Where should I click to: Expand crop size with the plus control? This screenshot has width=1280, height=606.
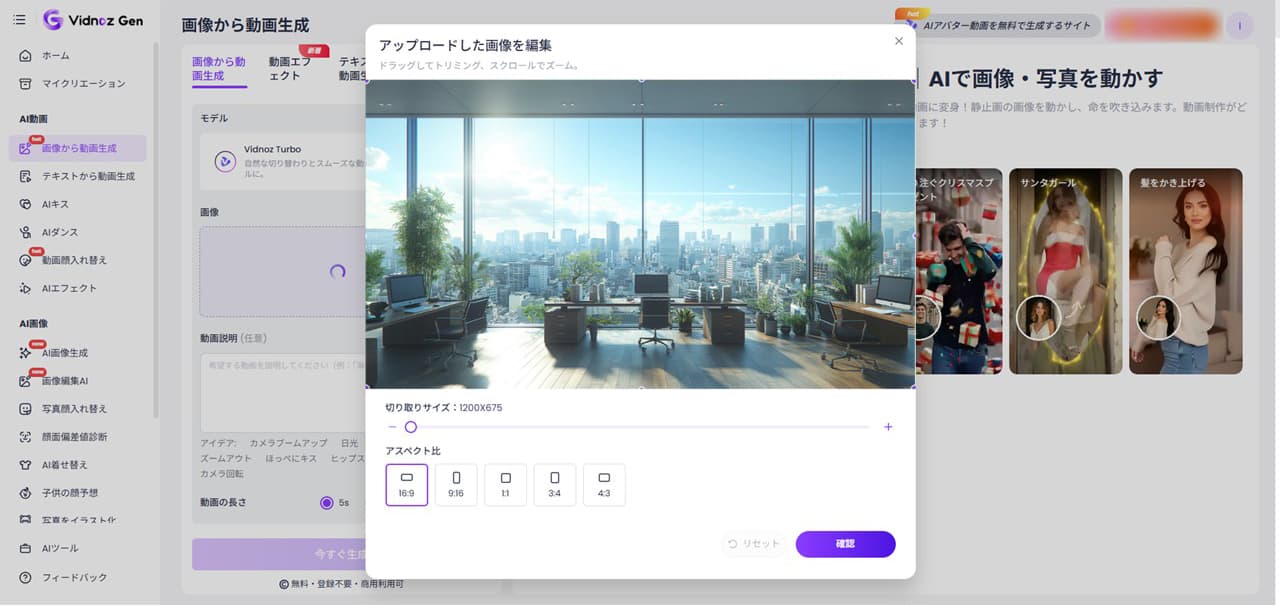888,426
